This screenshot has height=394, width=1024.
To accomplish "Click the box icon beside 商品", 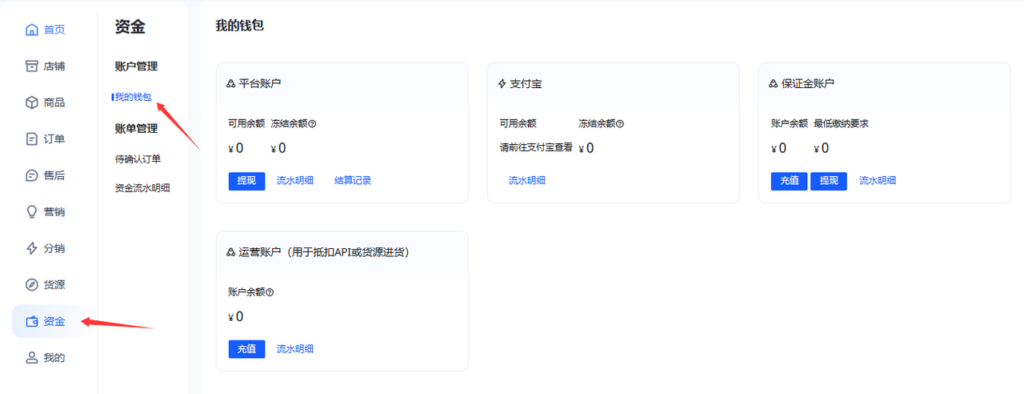I will [x=31, y=103].
